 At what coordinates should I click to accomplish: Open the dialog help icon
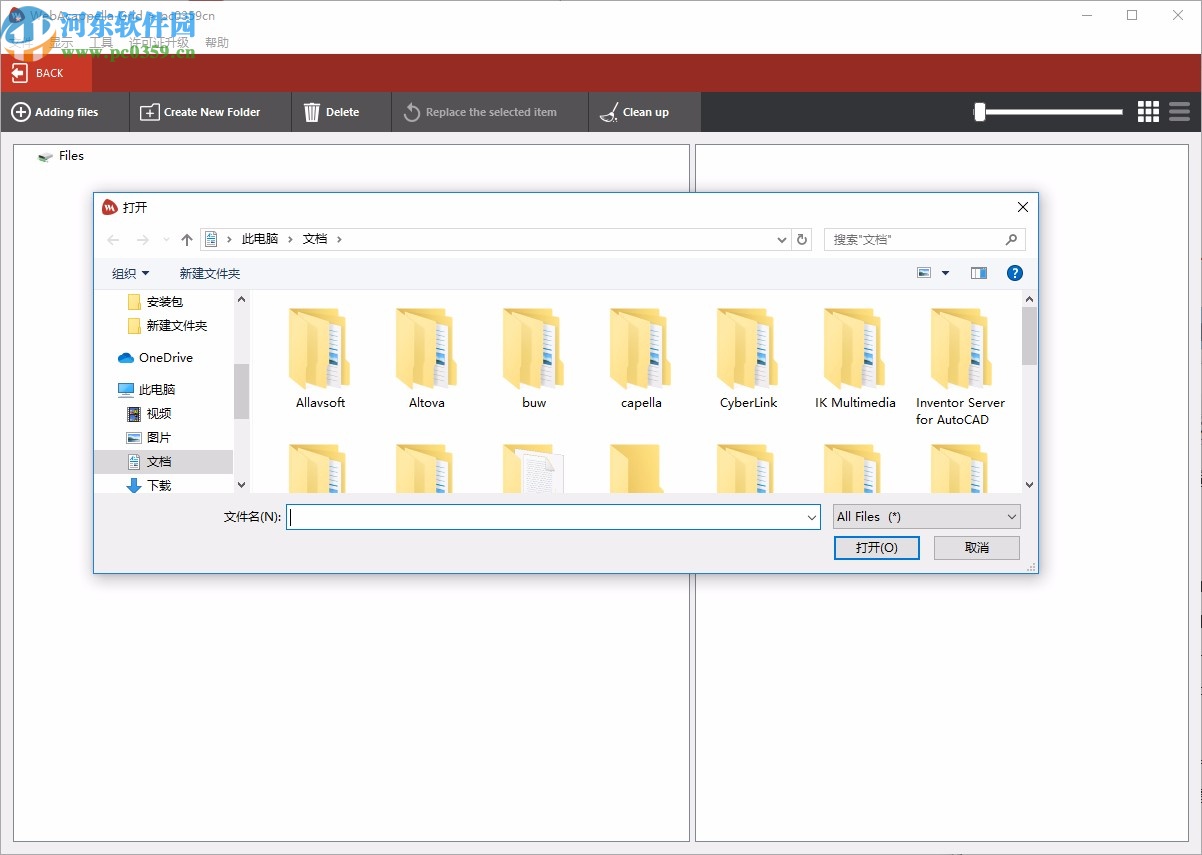coord(1014,273)
